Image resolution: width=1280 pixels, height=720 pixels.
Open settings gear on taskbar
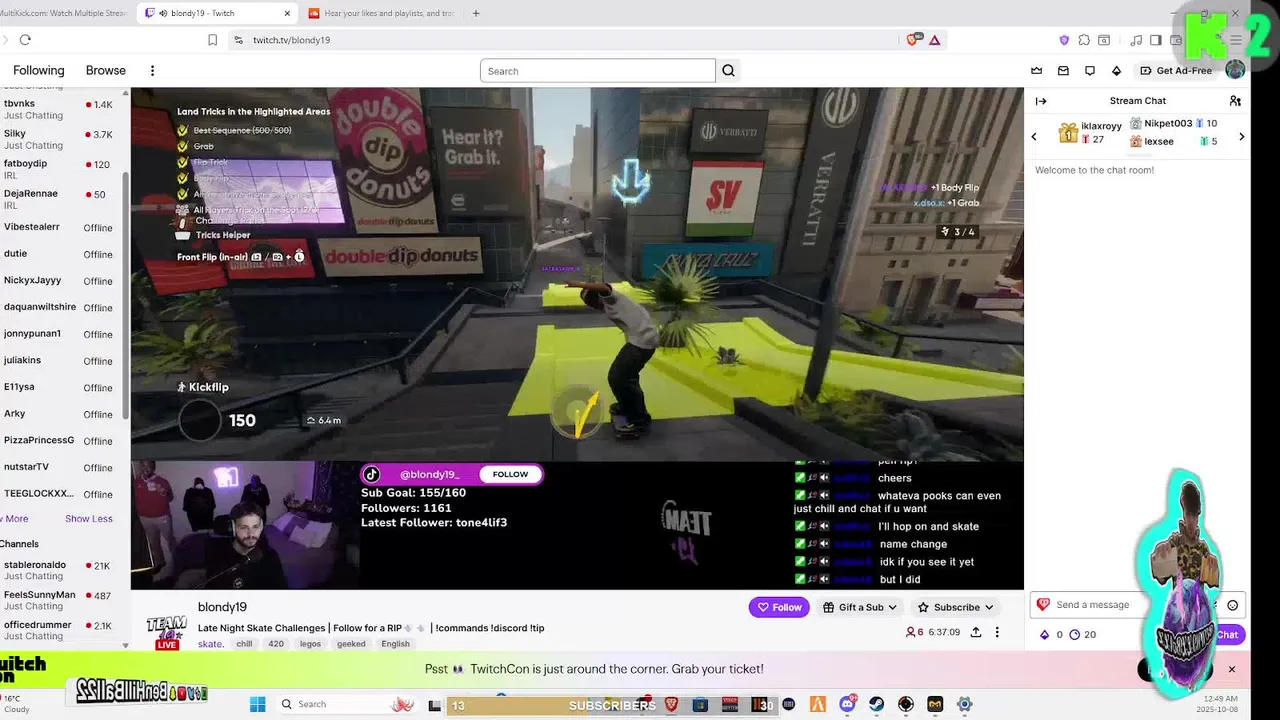point(964,704)
